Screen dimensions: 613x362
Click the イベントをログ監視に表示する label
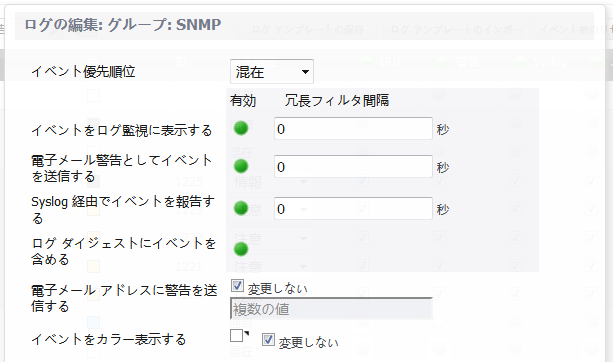click(122, 130)
